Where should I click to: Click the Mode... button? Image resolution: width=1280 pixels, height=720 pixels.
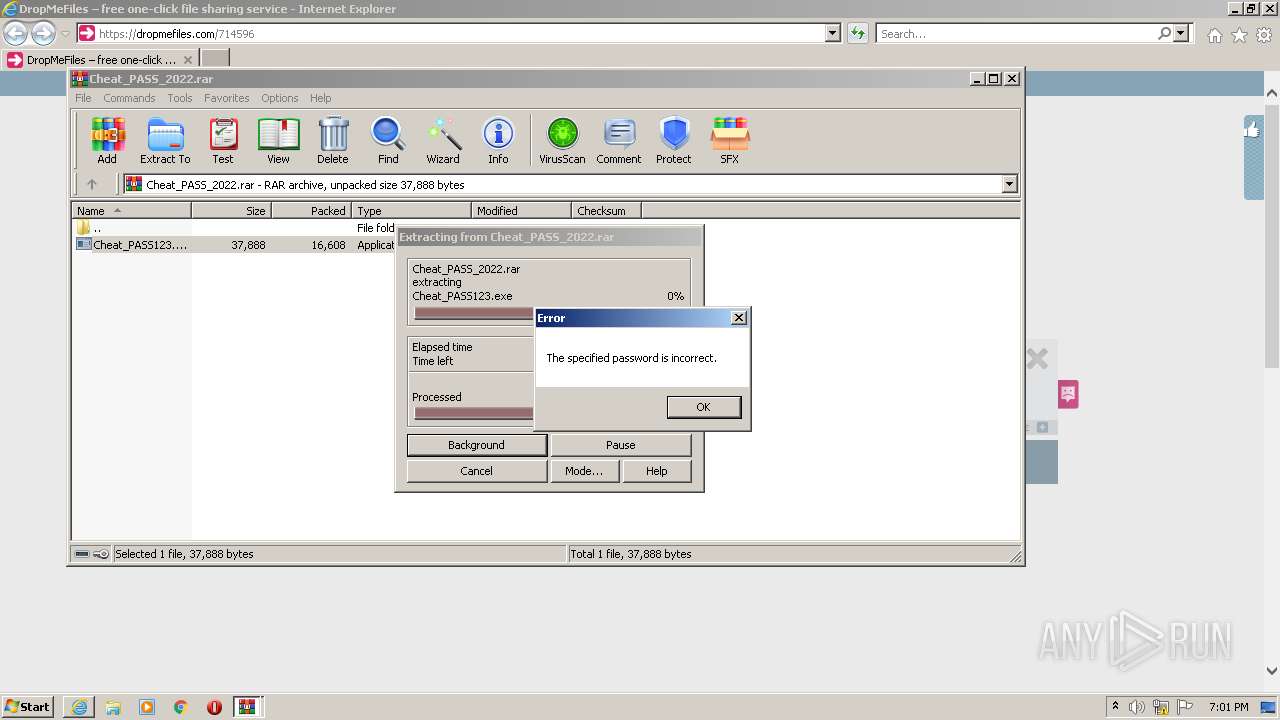(584, 471)
